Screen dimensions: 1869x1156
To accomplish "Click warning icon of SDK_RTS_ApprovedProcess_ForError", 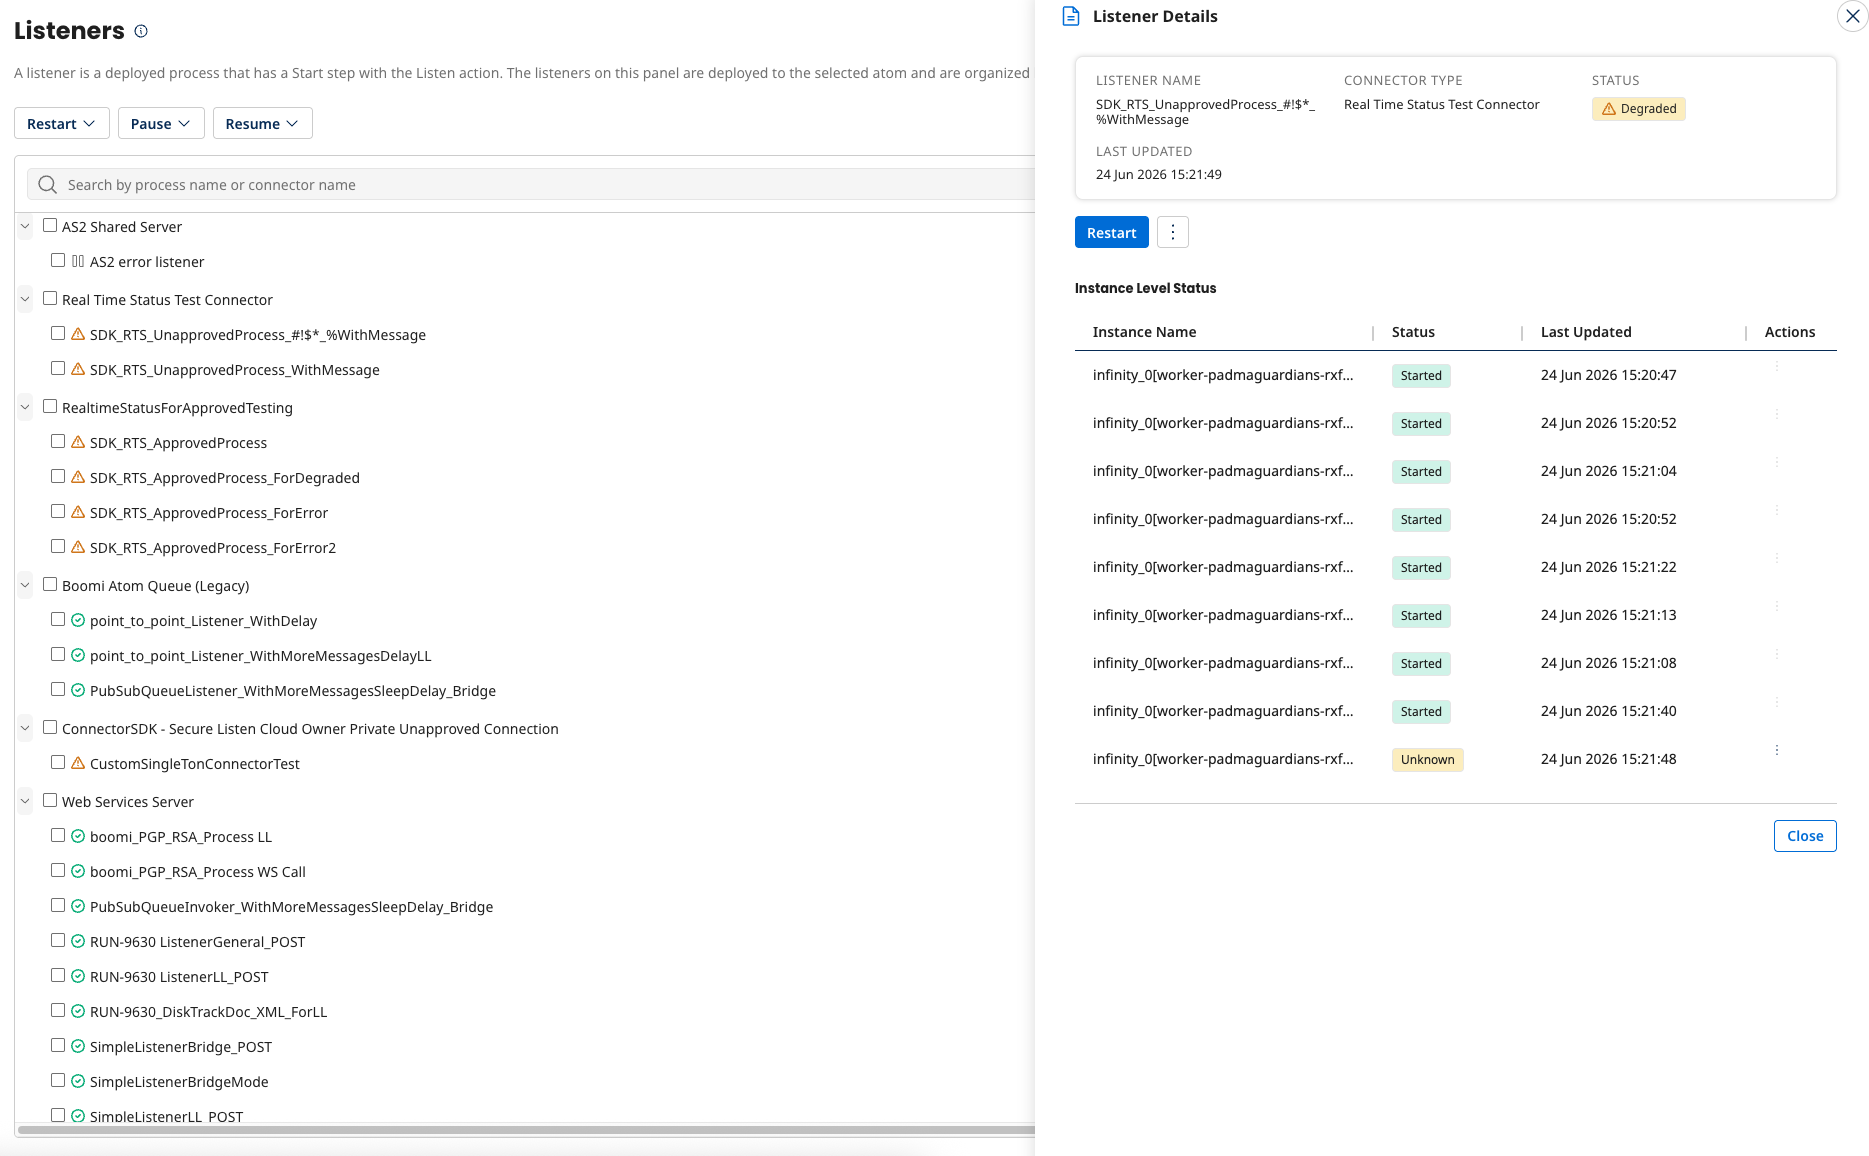I will 78,512.
